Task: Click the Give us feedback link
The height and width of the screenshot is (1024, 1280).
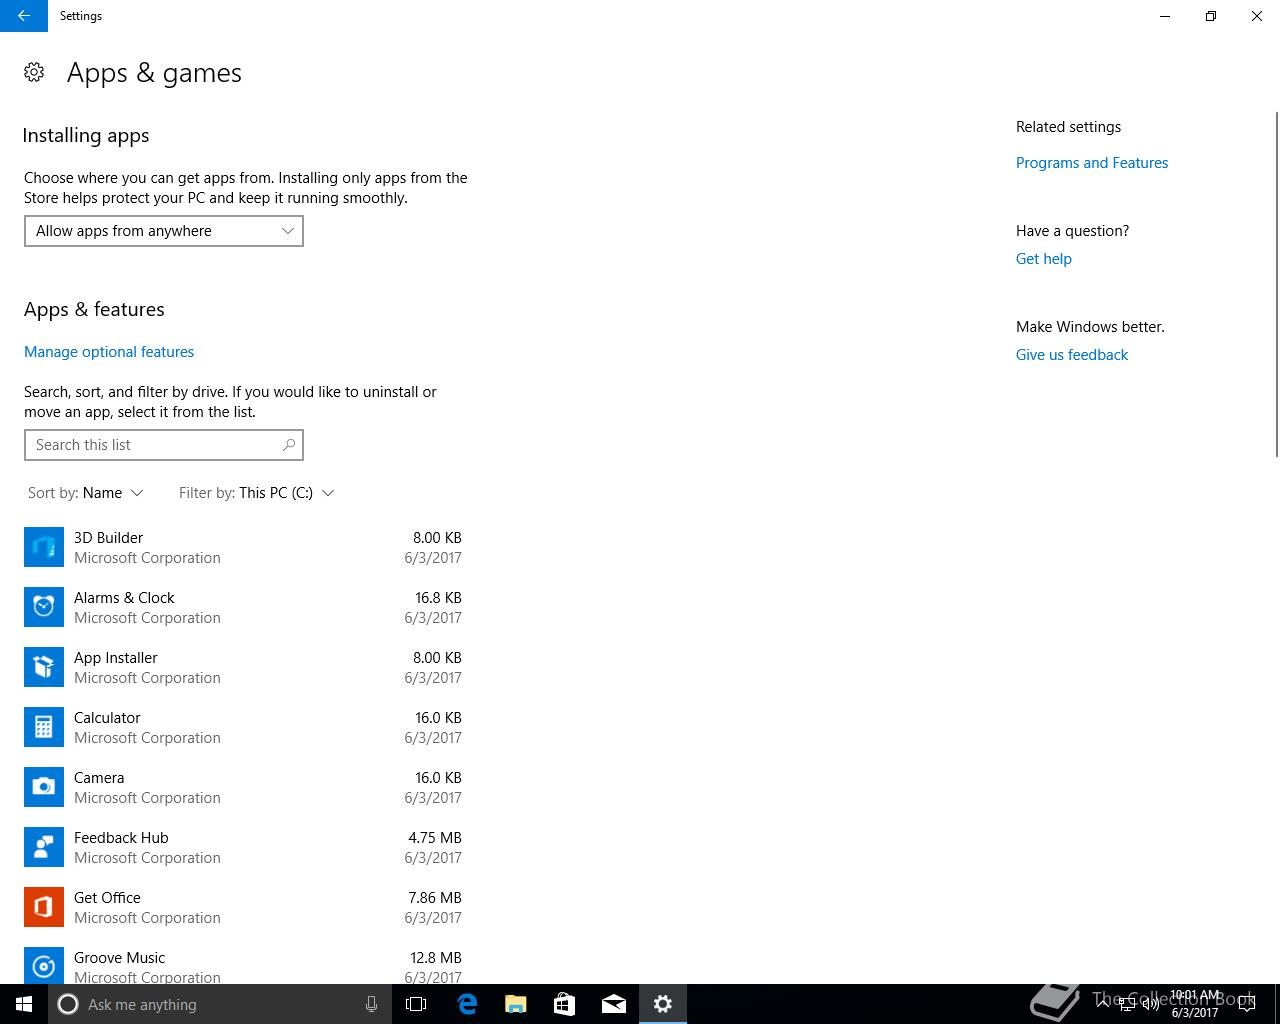Action: (x=1072, y=355)
